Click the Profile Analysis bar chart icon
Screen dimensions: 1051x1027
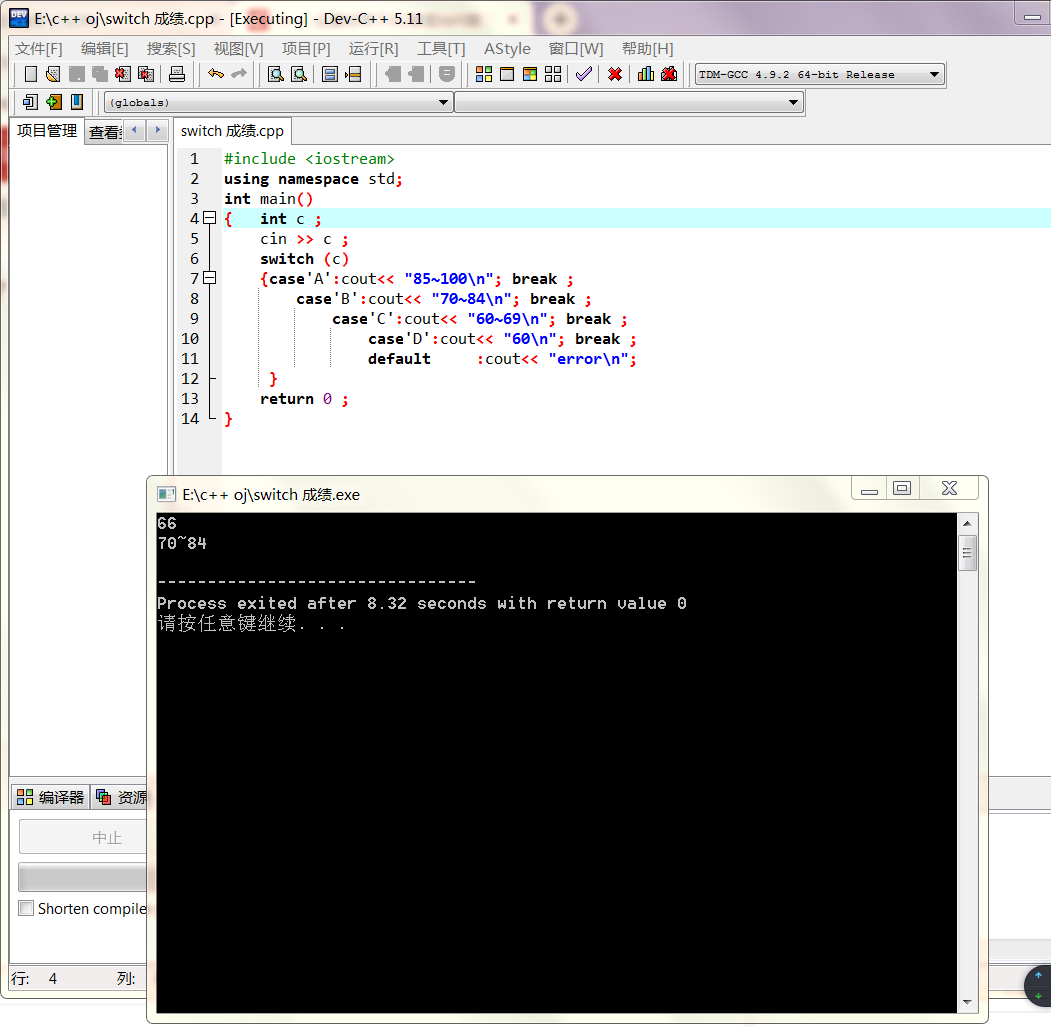pyautogui.click(x=645, y=74)
